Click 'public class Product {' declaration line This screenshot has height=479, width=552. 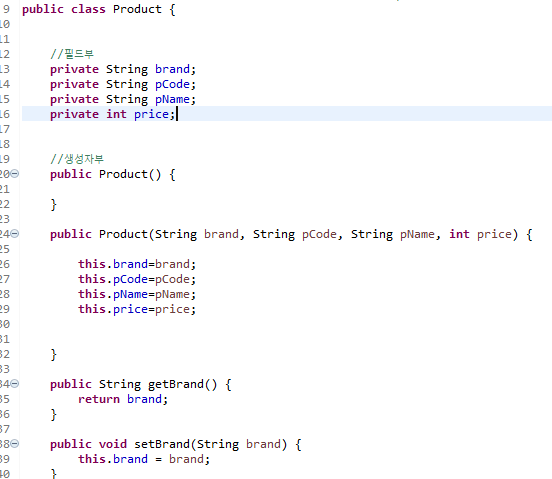(99, 9)
